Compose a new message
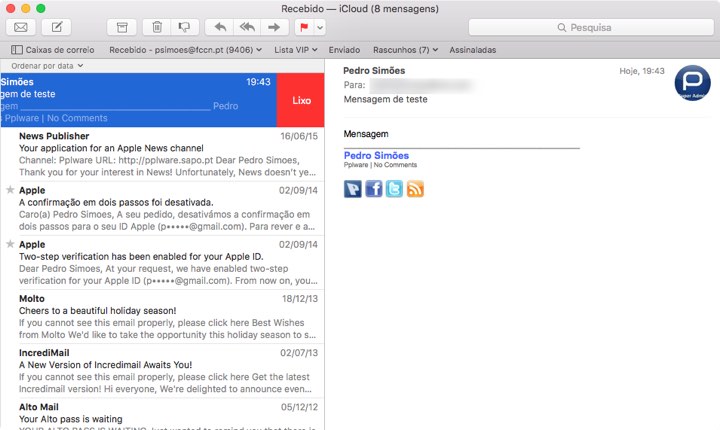The height and width of the screenshot is (430, 720). click(56, 28)
